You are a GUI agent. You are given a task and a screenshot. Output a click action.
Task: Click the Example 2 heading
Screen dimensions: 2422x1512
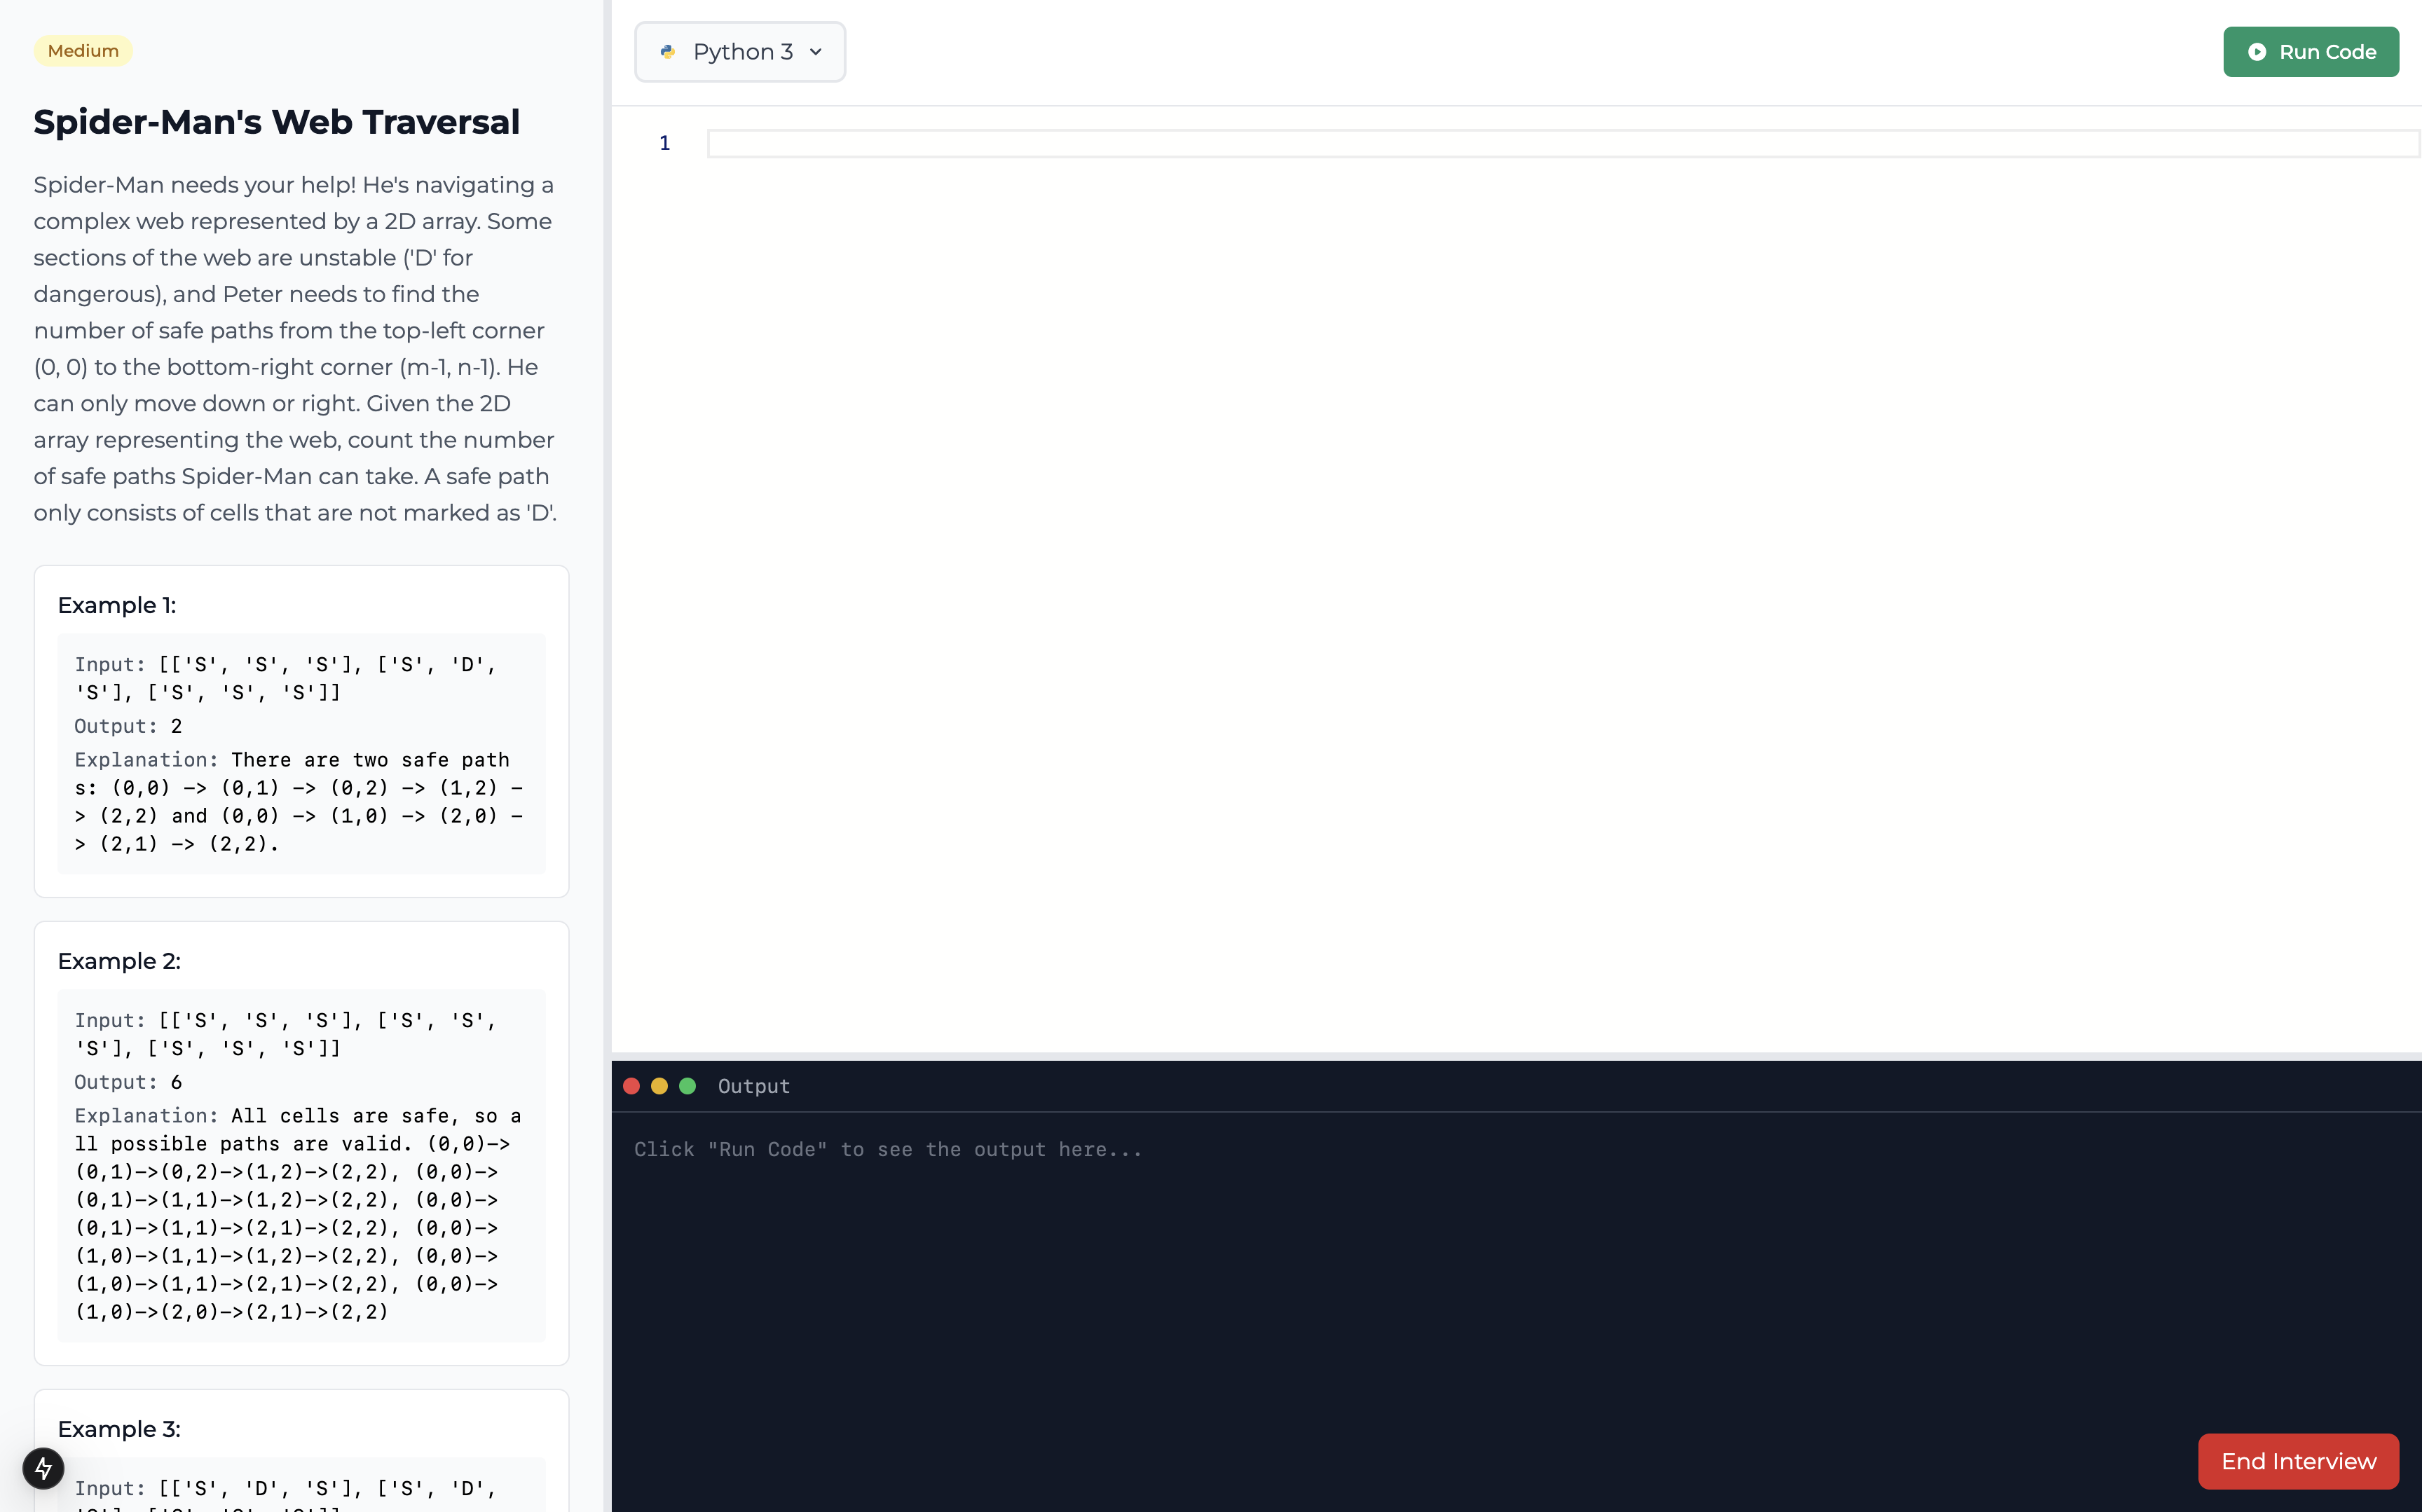(119, 961)
